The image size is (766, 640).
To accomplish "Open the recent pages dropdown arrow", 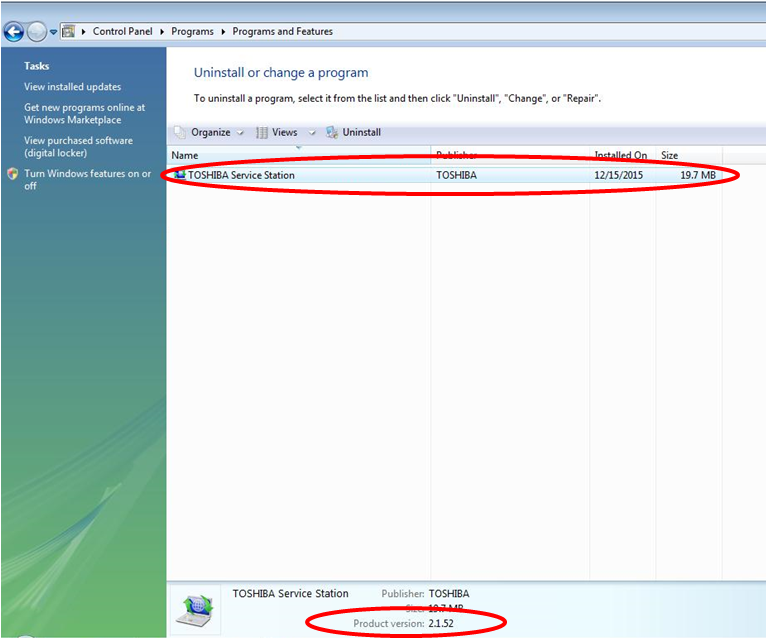I will click(53, 32).
